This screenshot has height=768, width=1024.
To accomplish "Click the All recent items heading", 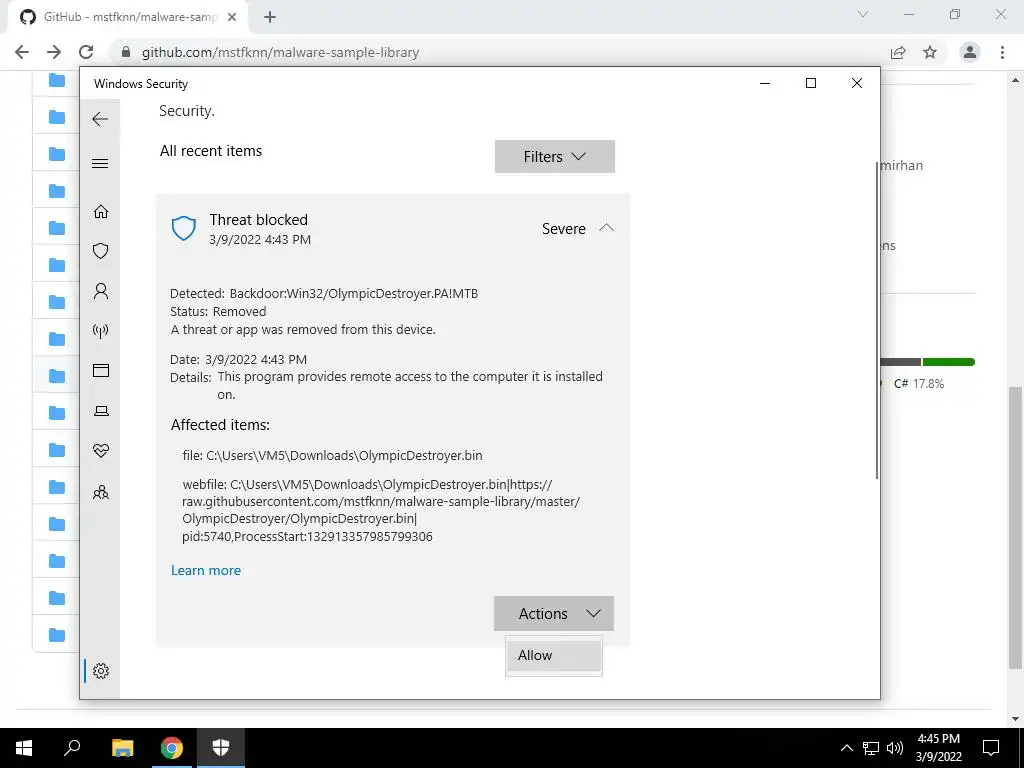I will (x=211, y=151).
